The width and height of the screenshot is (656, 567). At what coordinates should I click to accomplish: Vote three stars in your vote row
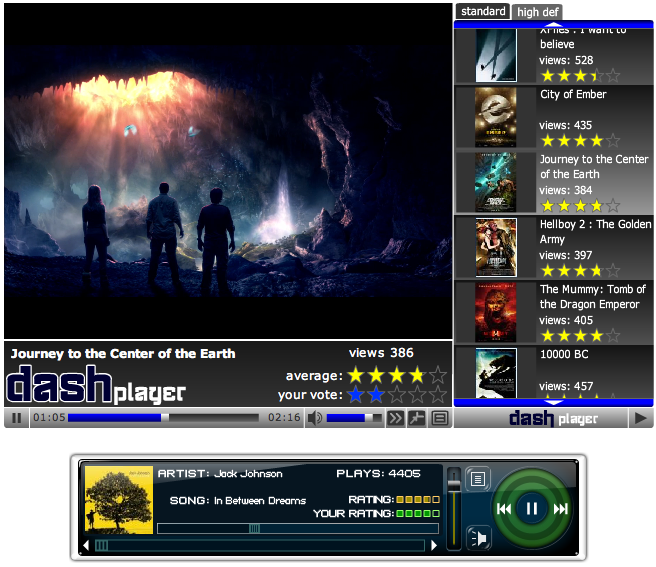[x=397, y=394]
